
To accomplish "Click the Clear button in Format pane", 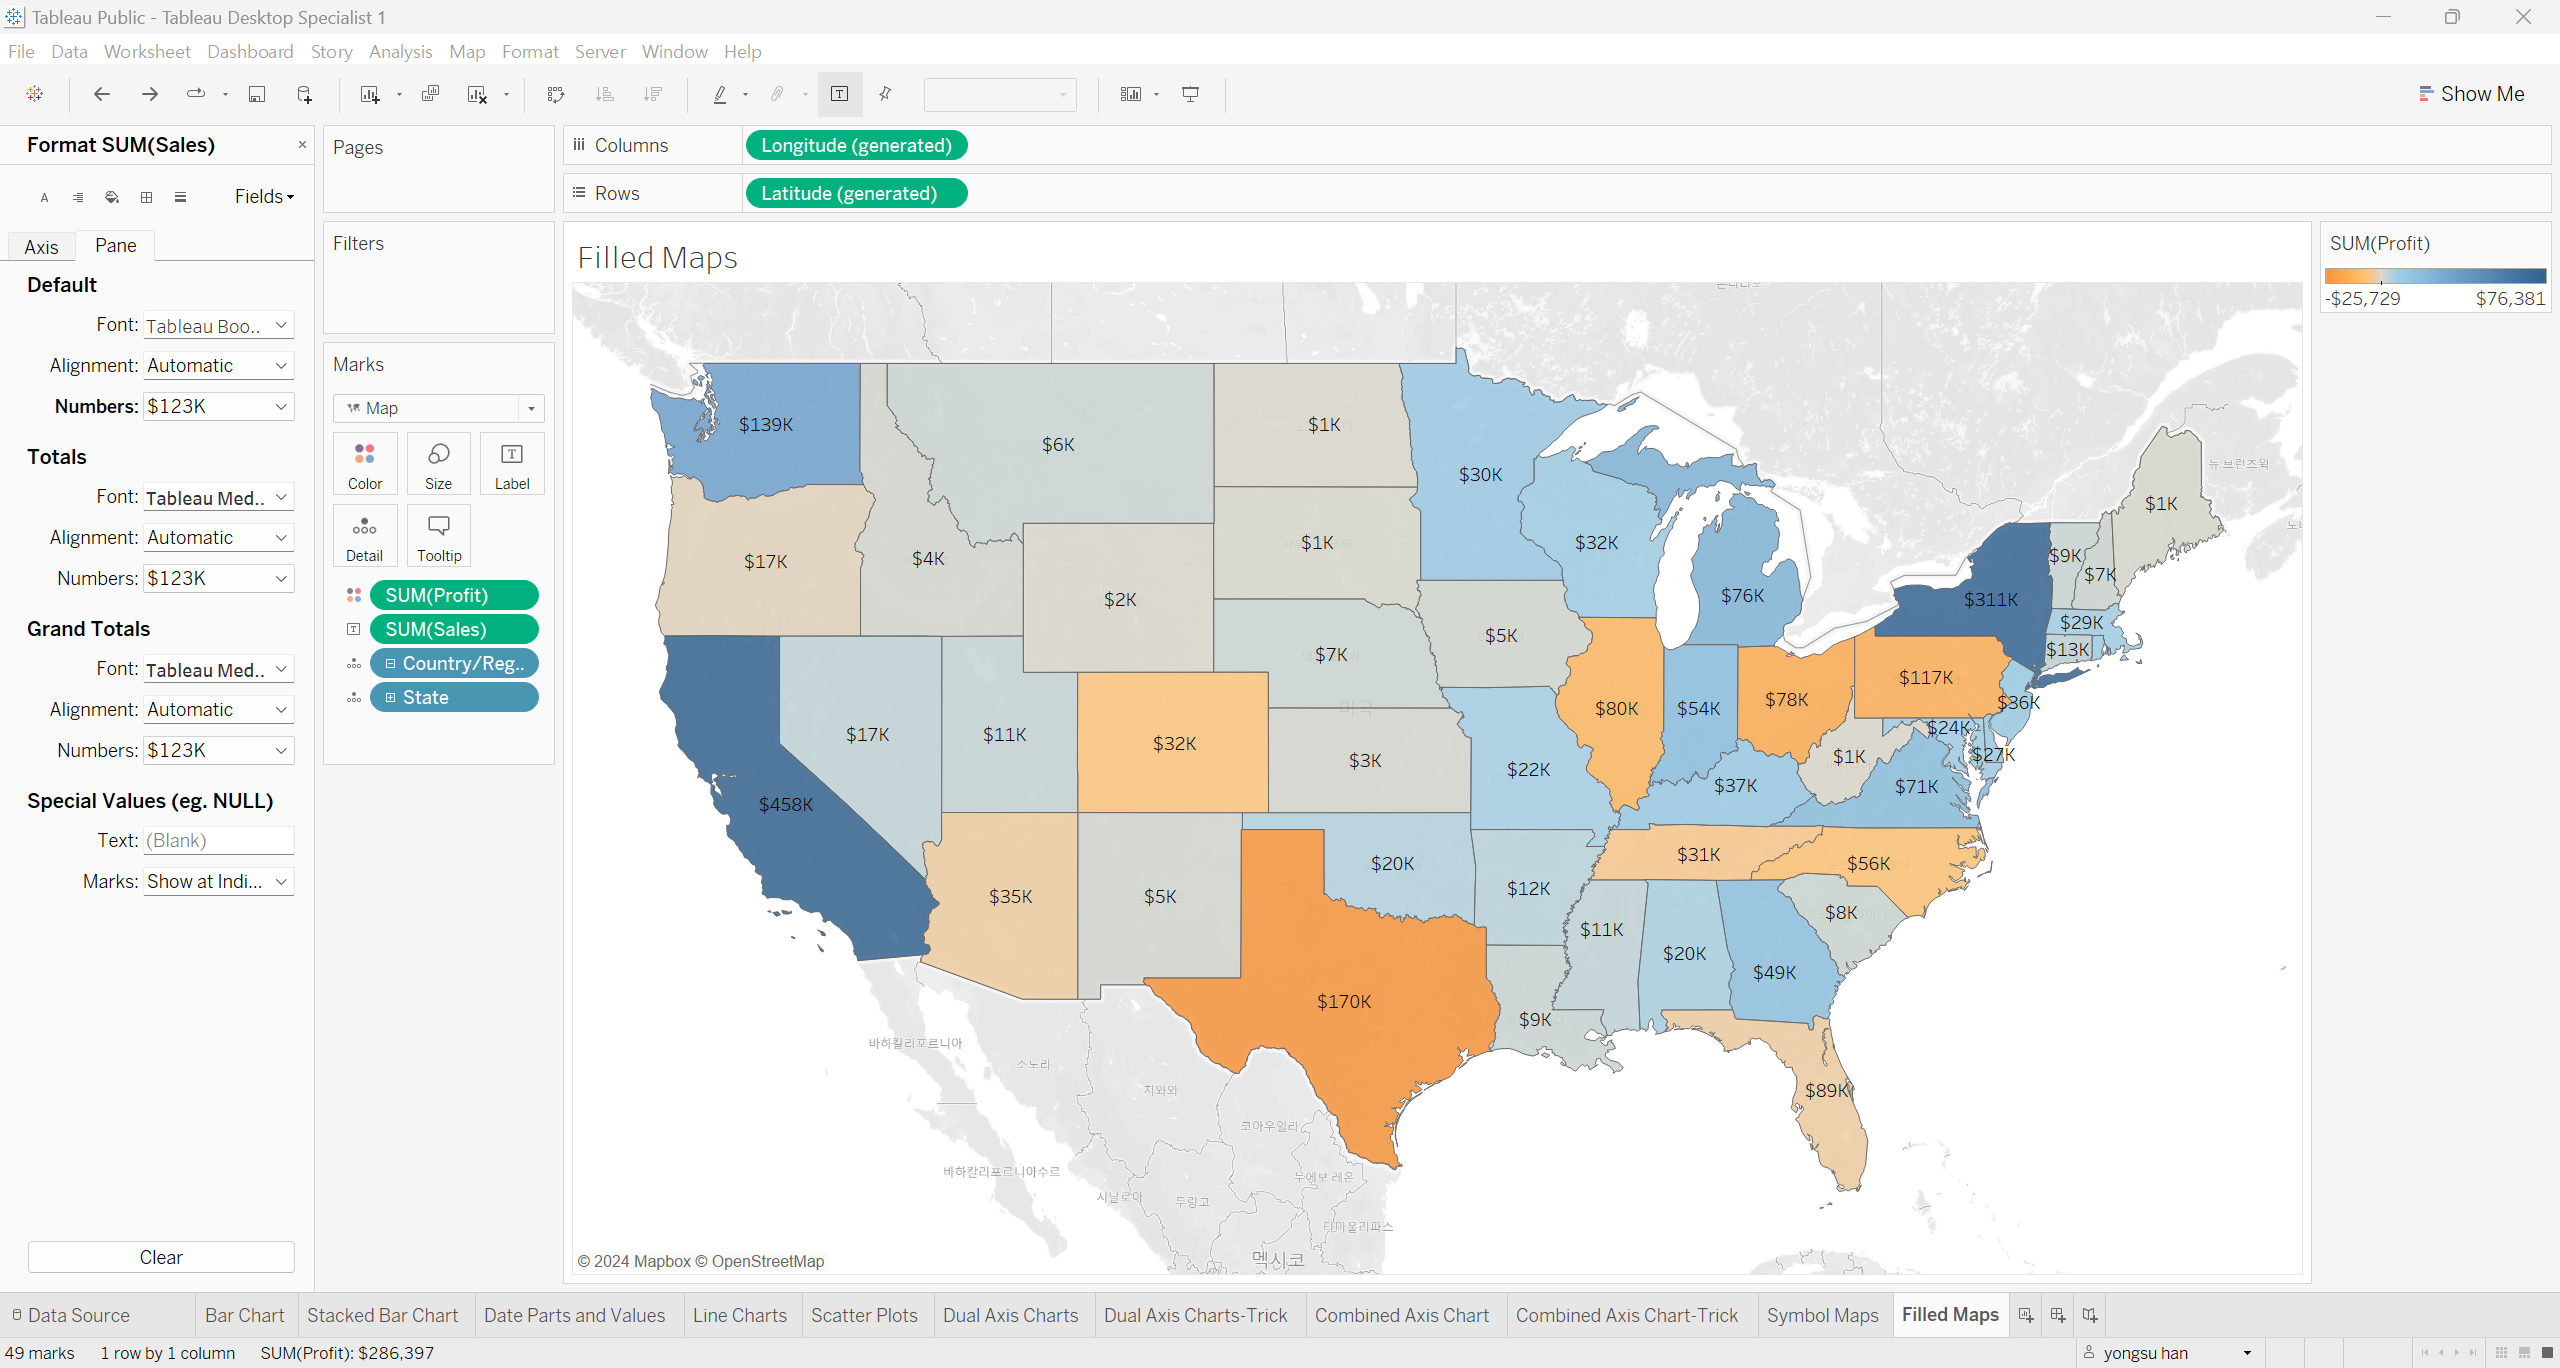I will click(x=161, y=1257).
